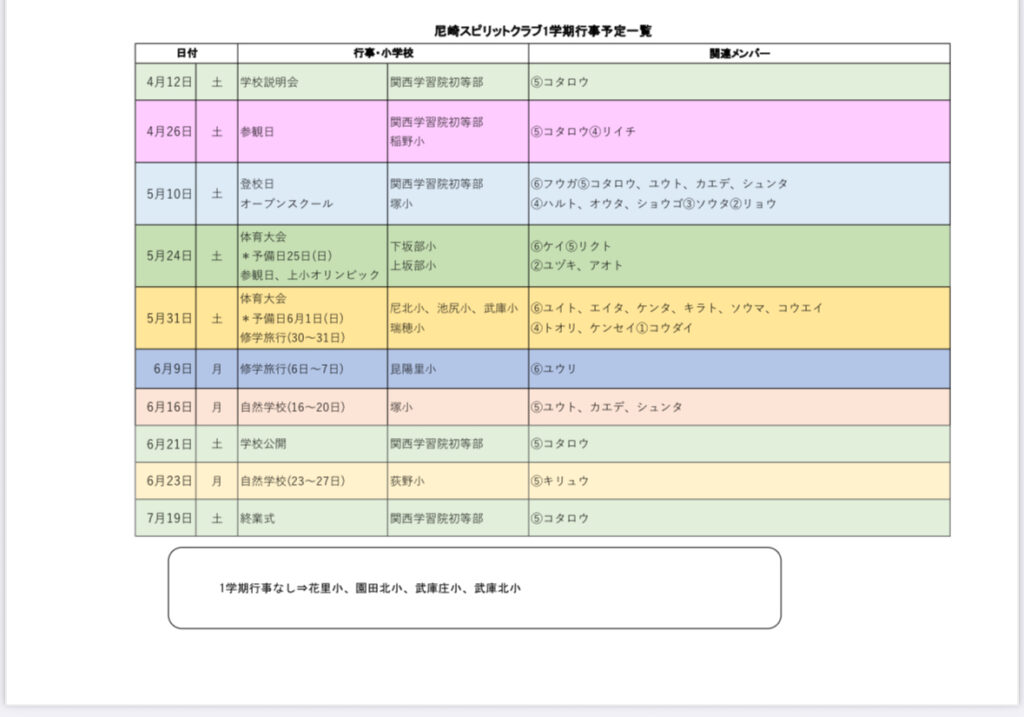The height and width of the screenshot is (717, 1024).
Task: Click the オープンスクール event text
Action: 287,204
